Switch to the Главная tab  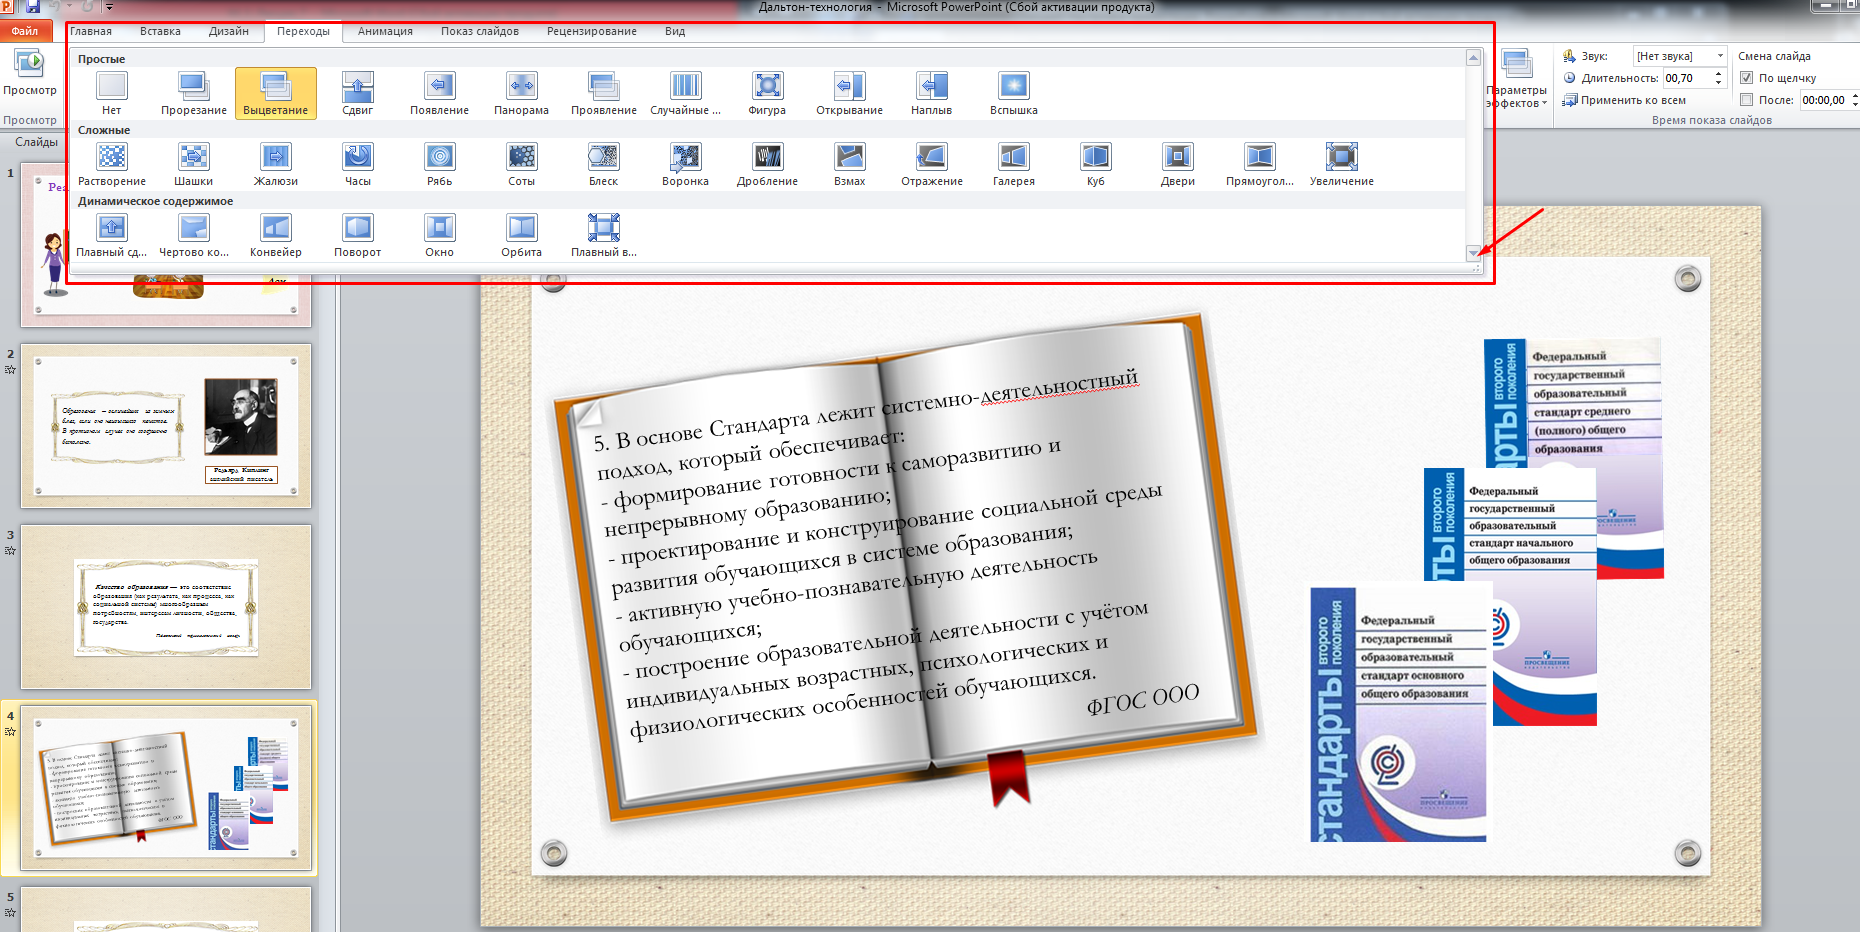click(x=91, y=31)
